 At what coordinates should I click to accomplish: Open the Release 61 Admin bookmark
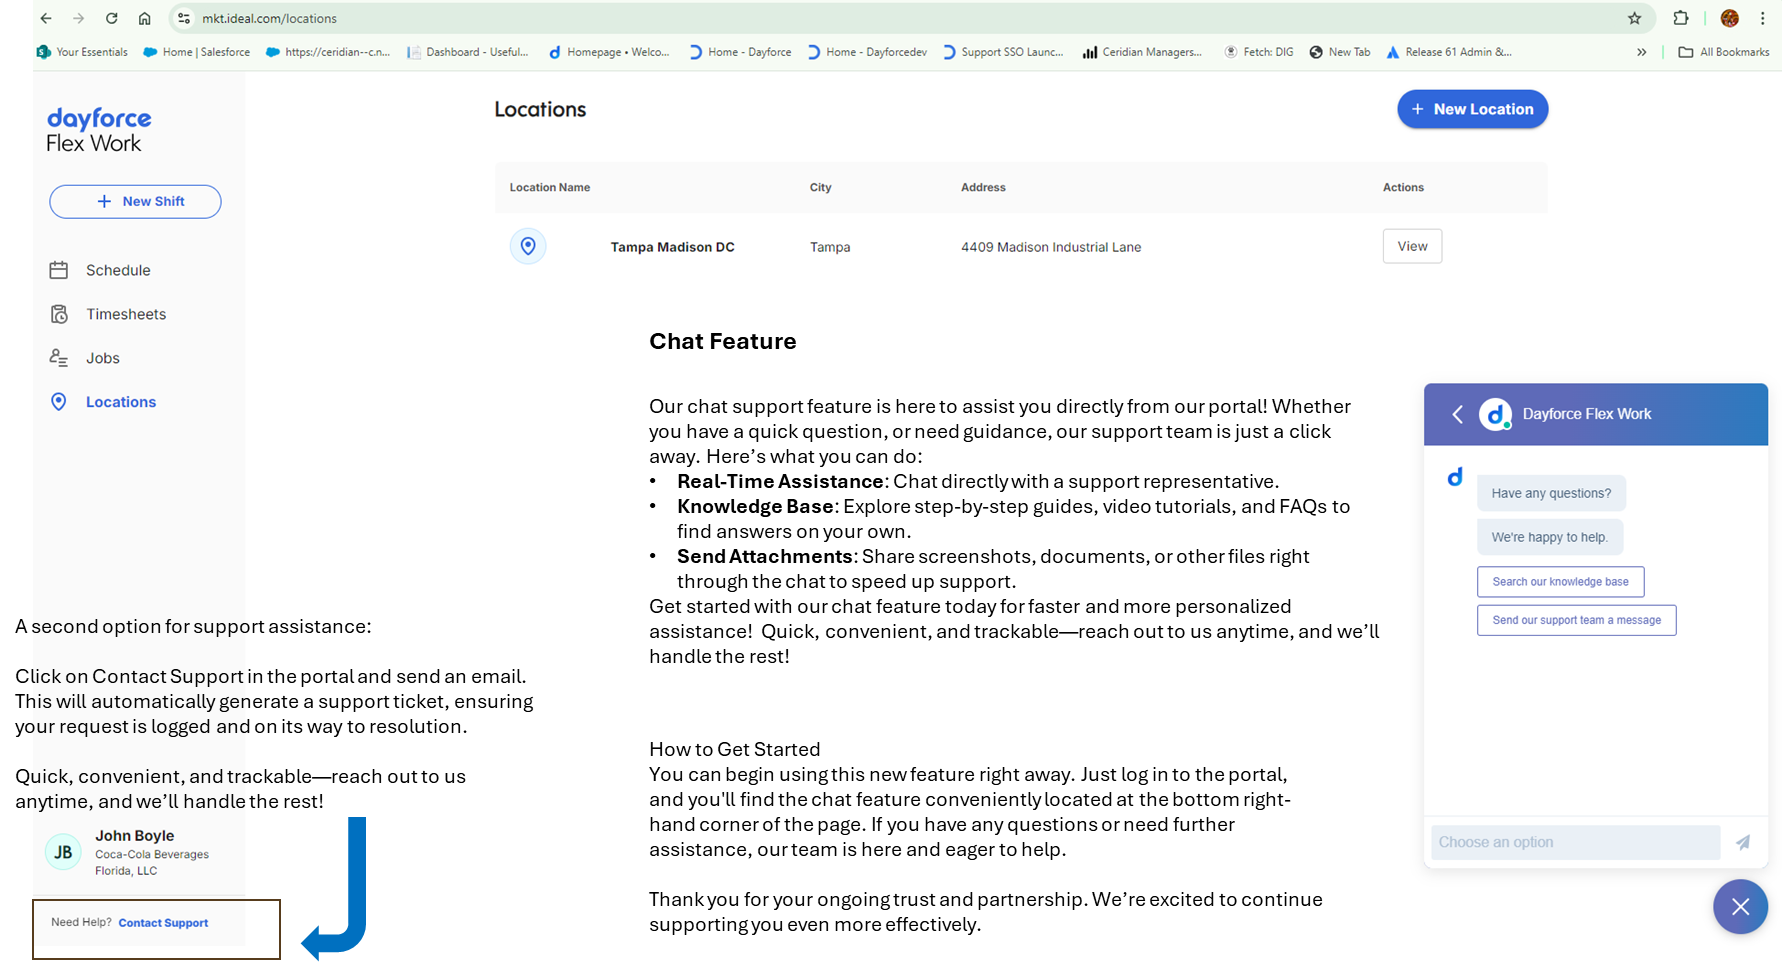[x=1449, y=52]
